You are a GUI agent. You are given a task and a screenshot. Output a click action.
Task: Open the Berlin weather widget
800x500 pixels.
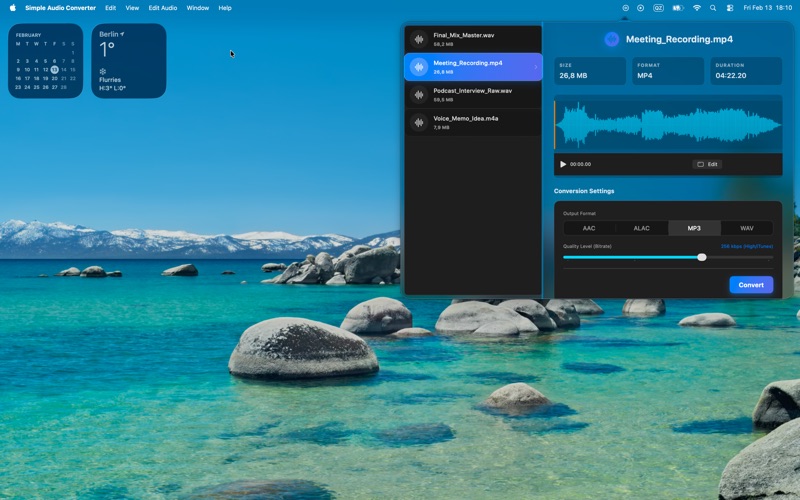coord(129,61)
